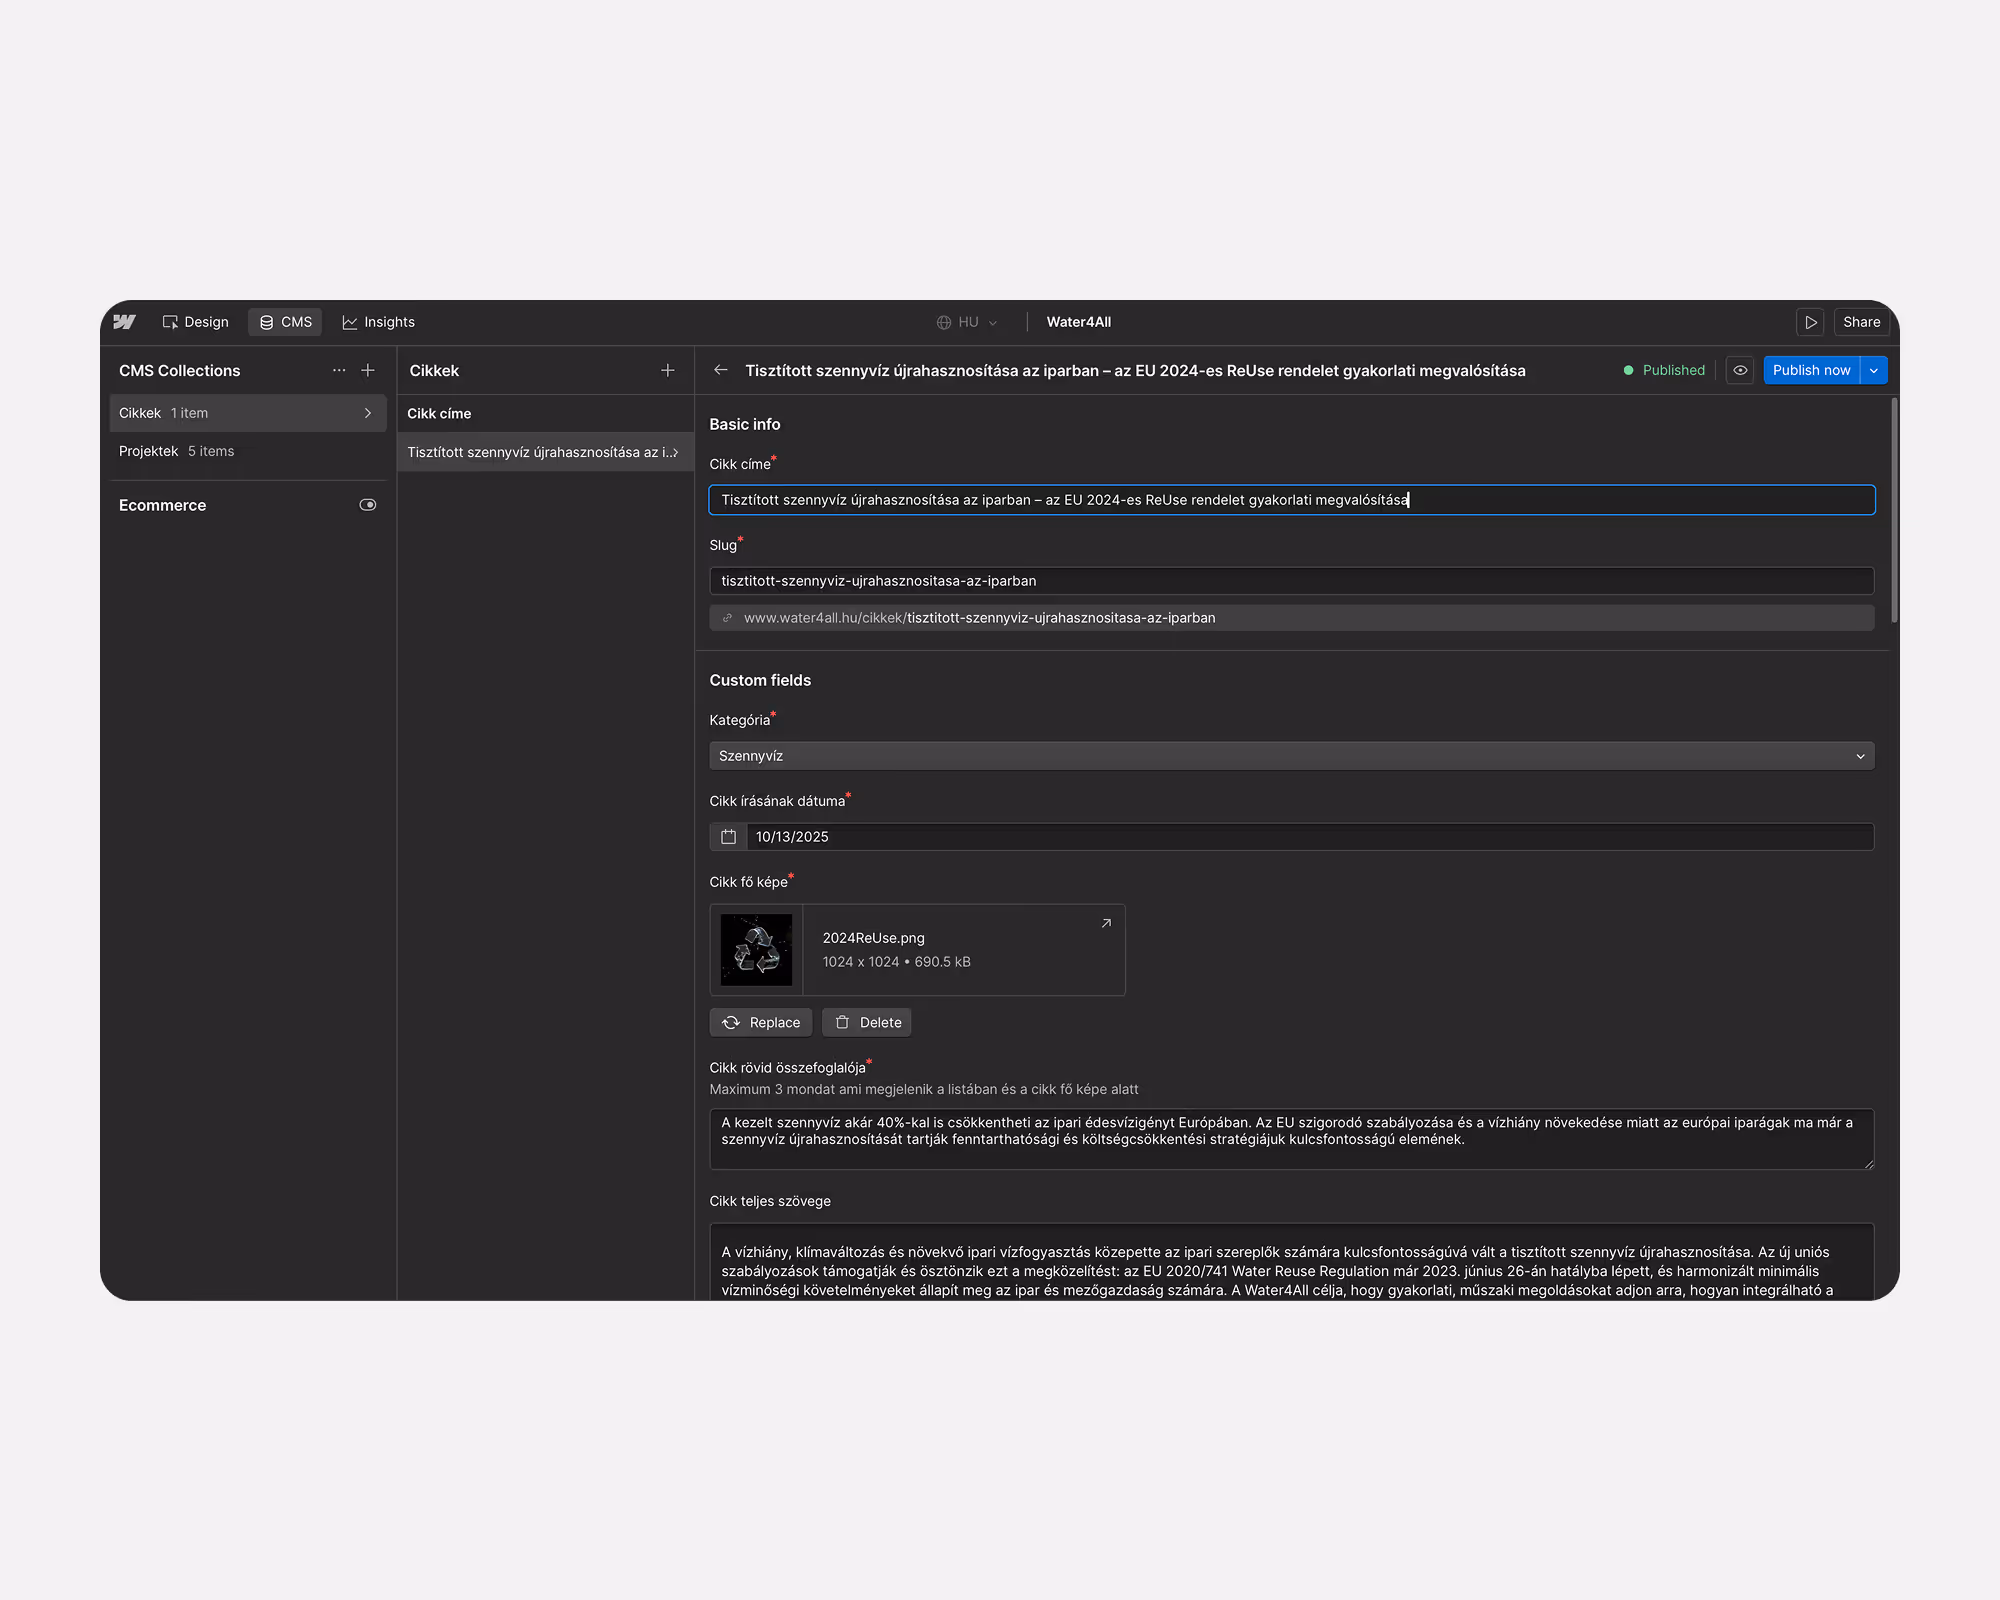Add new Cikkek item with plus icon
The image size is (2000, 1600).
point(668,370)
